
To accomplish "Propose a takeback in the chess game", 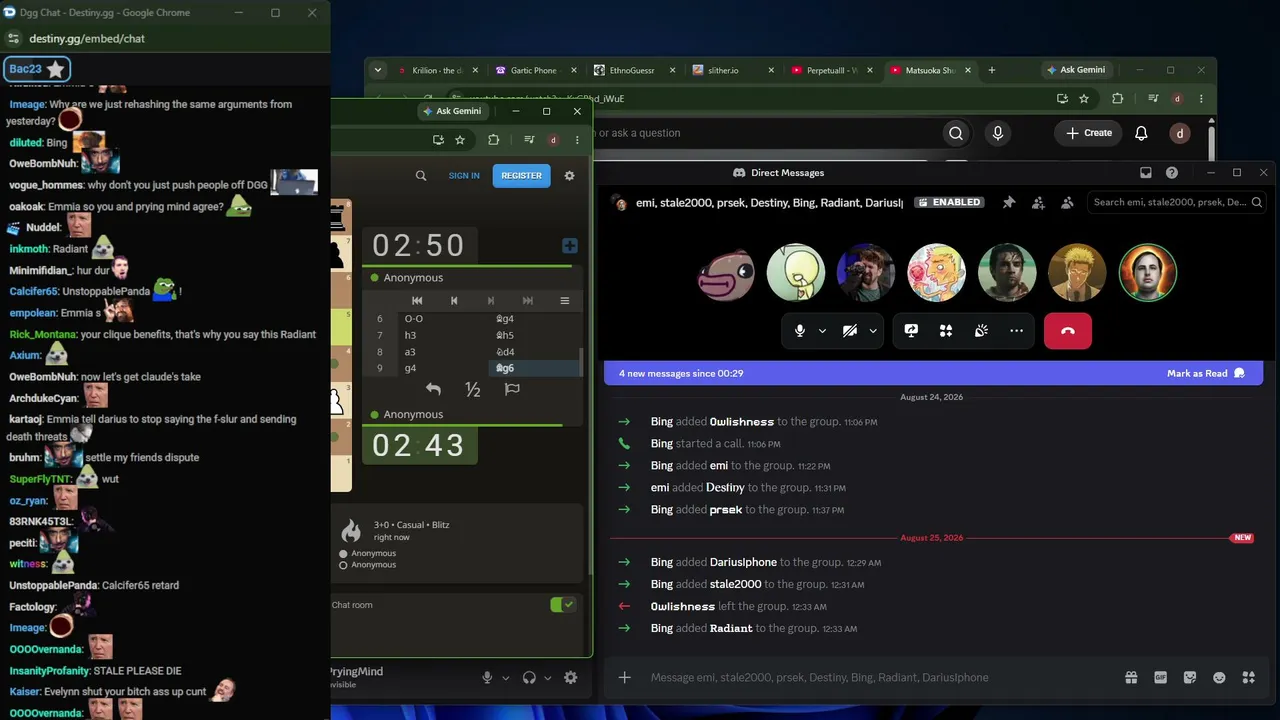I will (433, 389).
